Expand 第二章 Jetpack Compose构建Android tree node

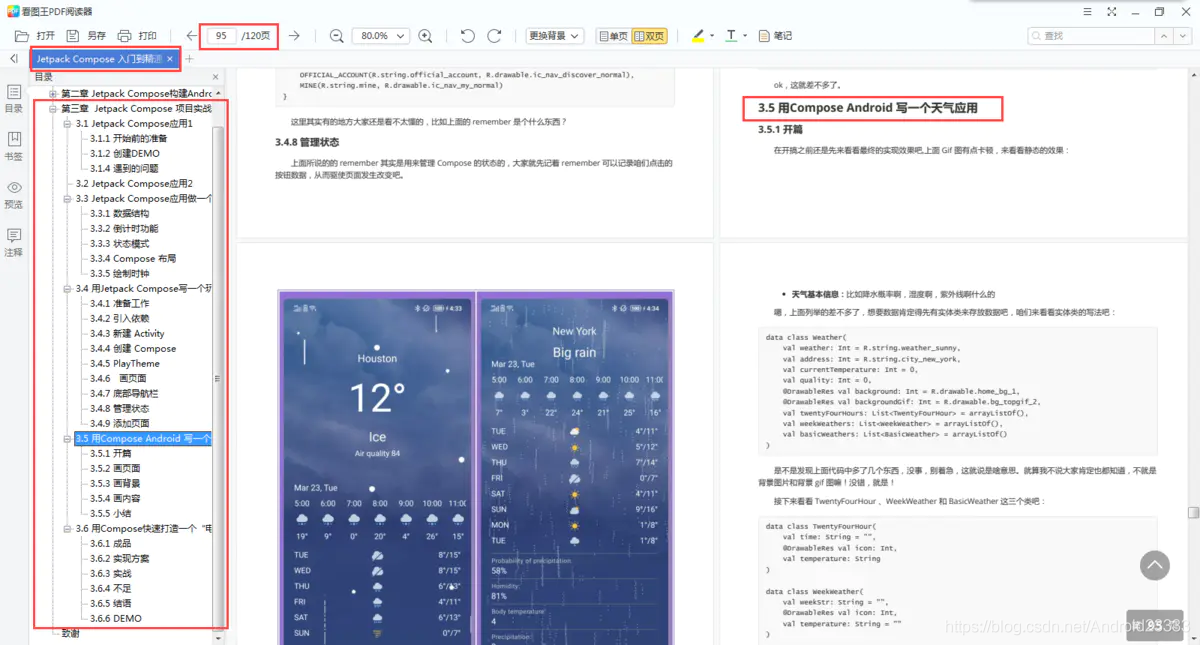(x=53, y=93)
